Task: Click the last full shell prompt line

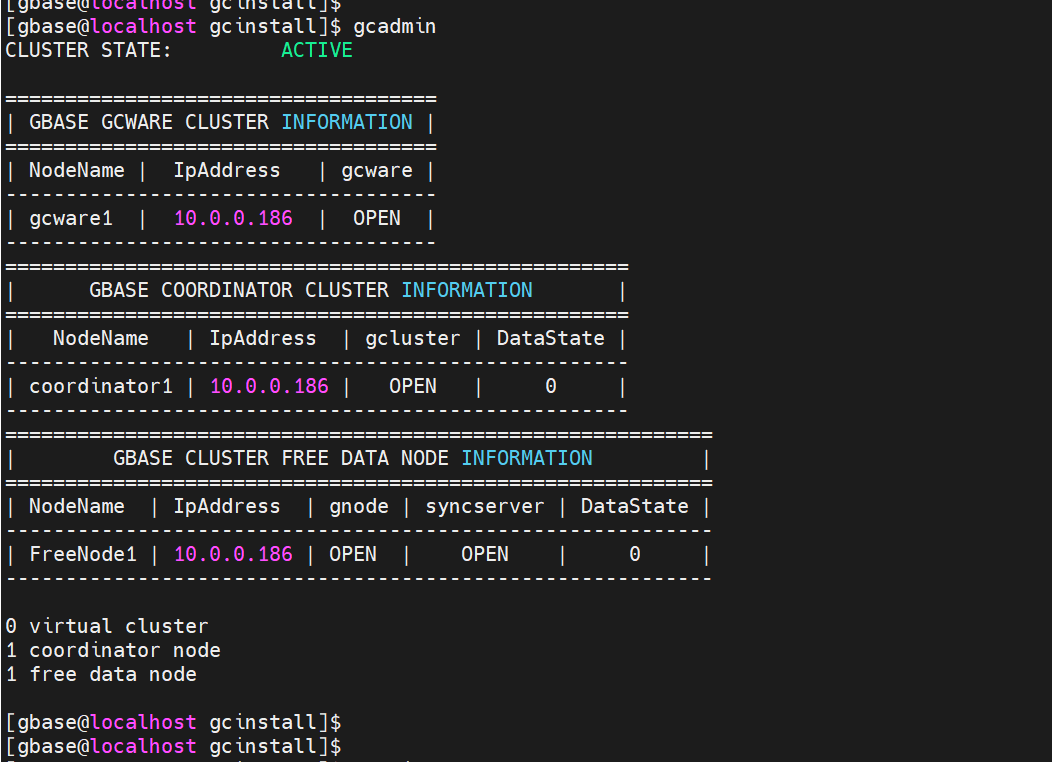Action: [174, 747]
